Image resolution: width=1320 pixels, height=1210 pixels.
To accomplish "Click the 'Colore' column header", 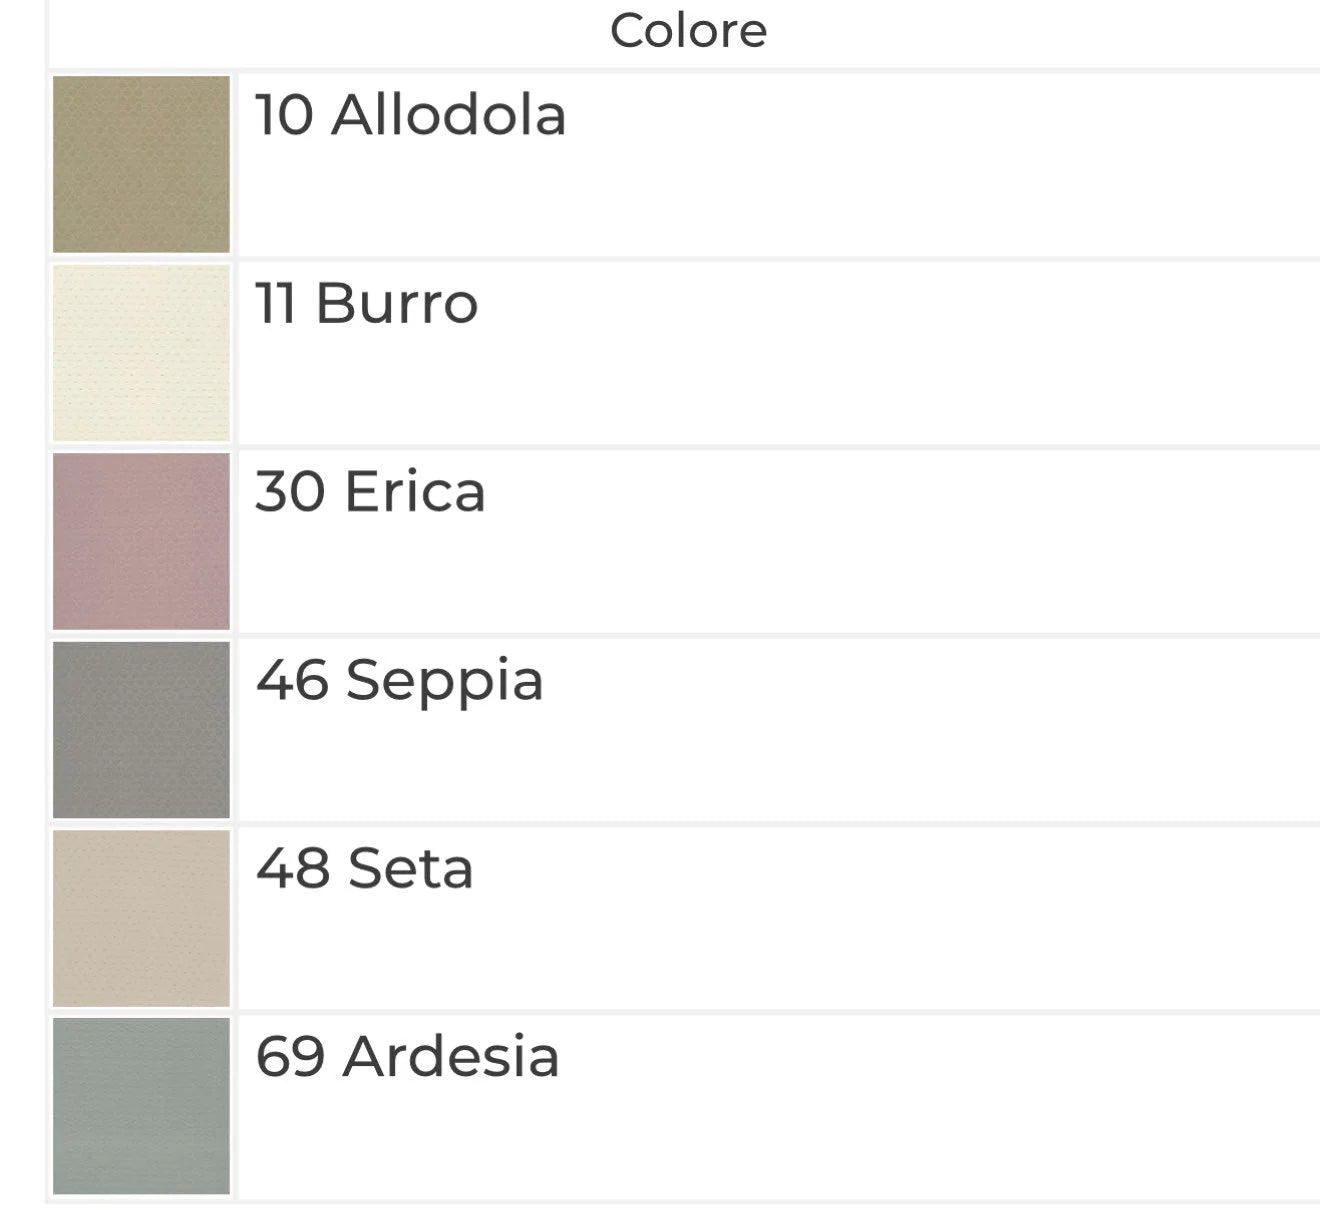I will [x=688, y=31].
